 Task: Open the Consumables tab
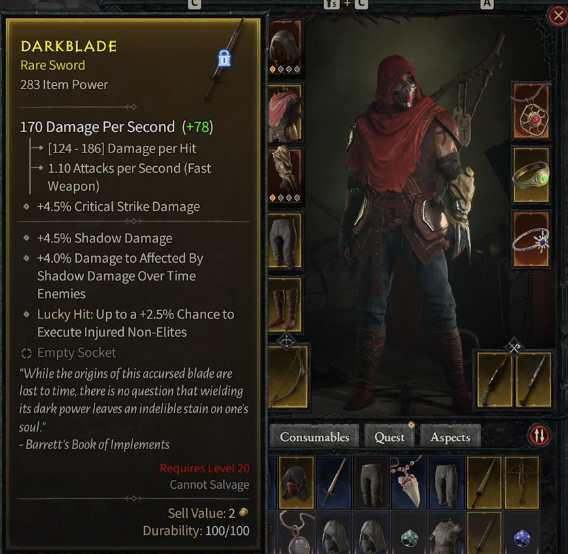tap(314, 437)
